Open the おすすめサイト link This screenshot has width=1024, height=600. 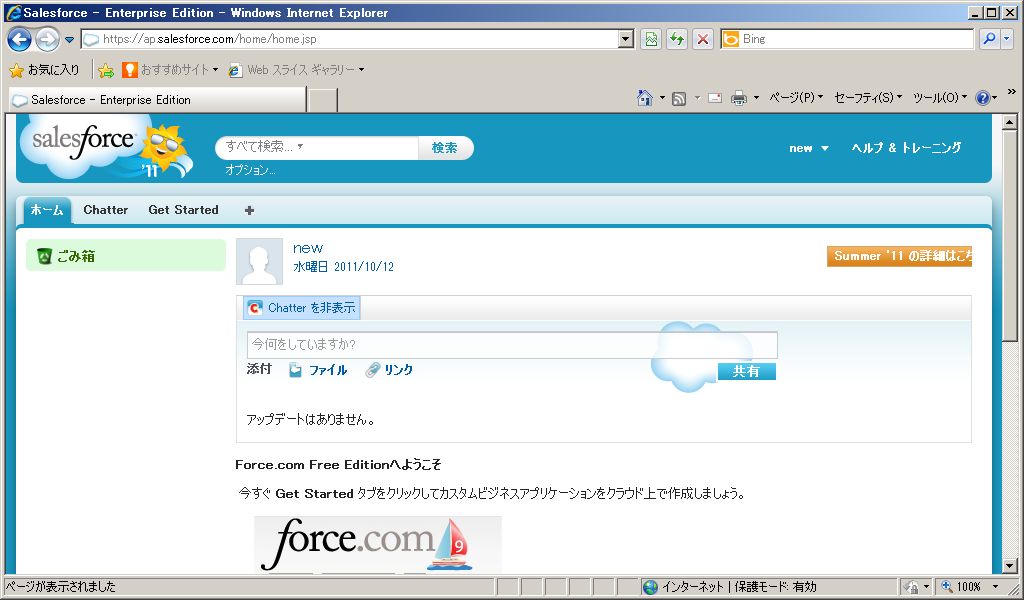170,70
